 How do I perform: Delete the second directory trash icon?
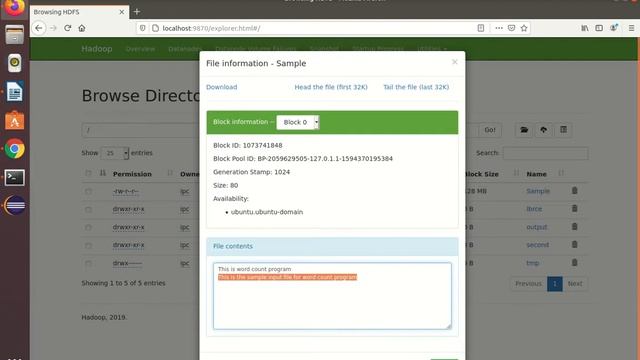pyautogui.click(x=575, y=244)
